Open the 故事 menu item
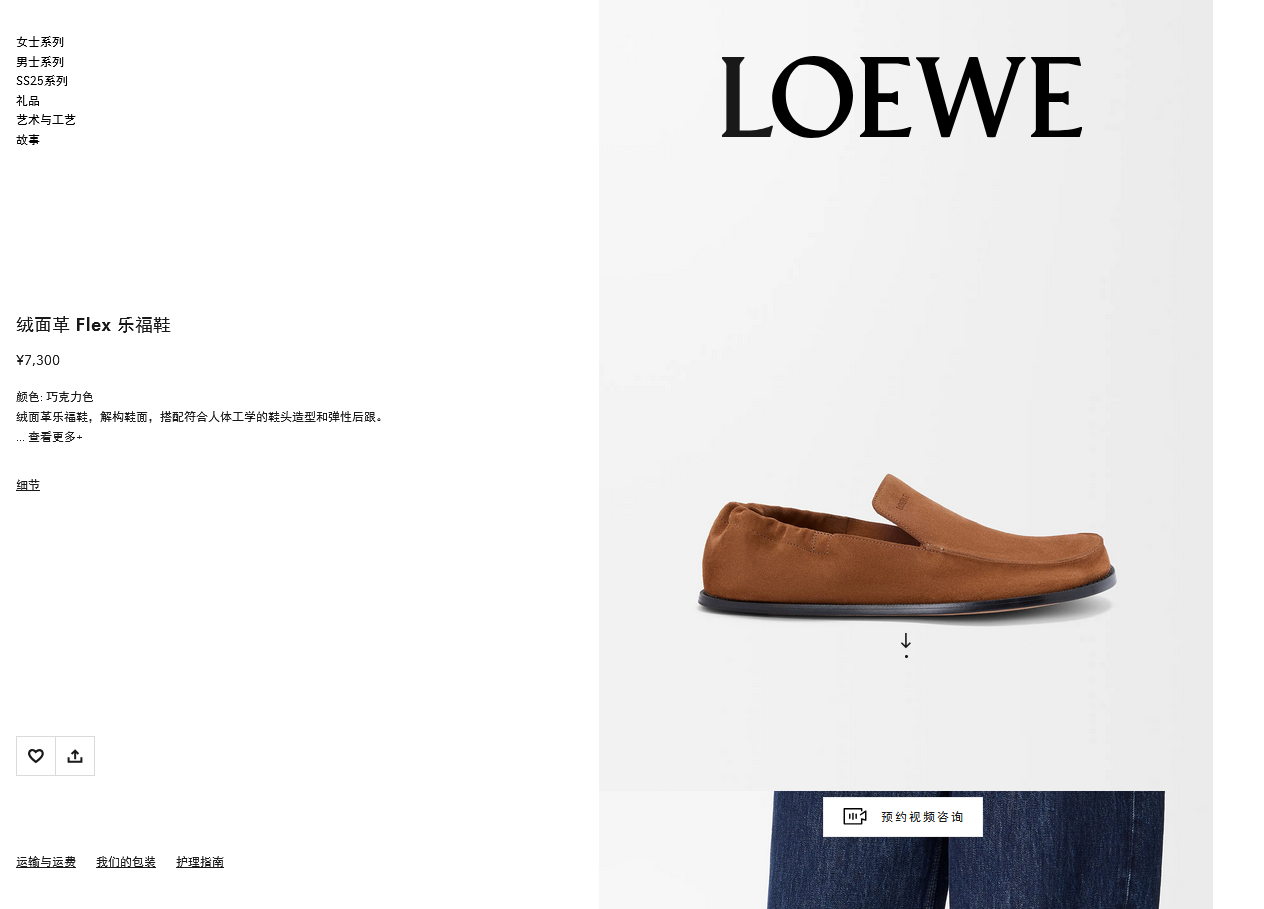The width and height of the screenshot is (1264, 909). coord(28,140)
